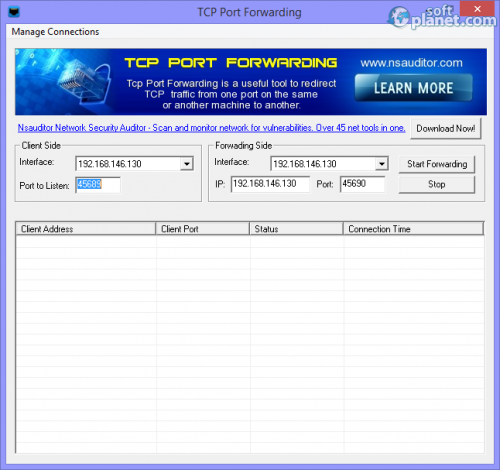Click the Forwarding Side Port field
The image size is (500, 470).
pyautogui.click(x=363, y=184)
